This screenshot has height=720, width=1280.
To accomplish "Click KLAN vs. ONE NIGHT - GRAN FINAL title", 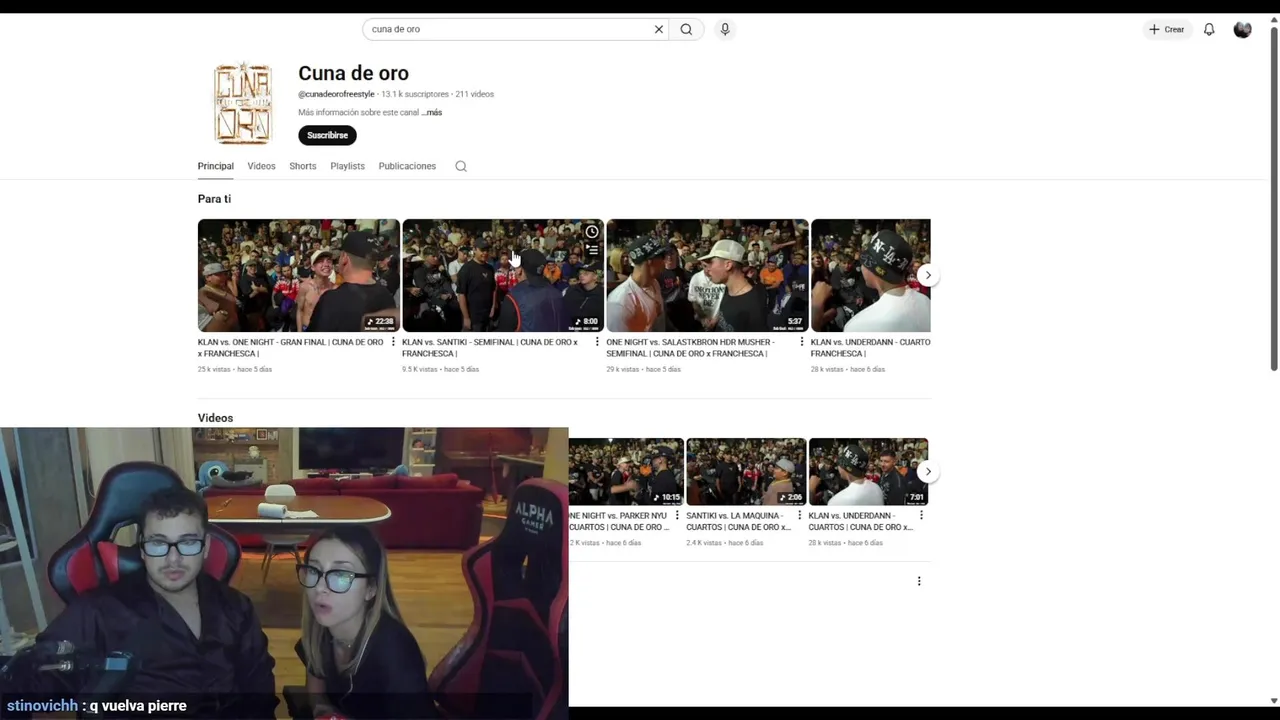I will point(290,347).
